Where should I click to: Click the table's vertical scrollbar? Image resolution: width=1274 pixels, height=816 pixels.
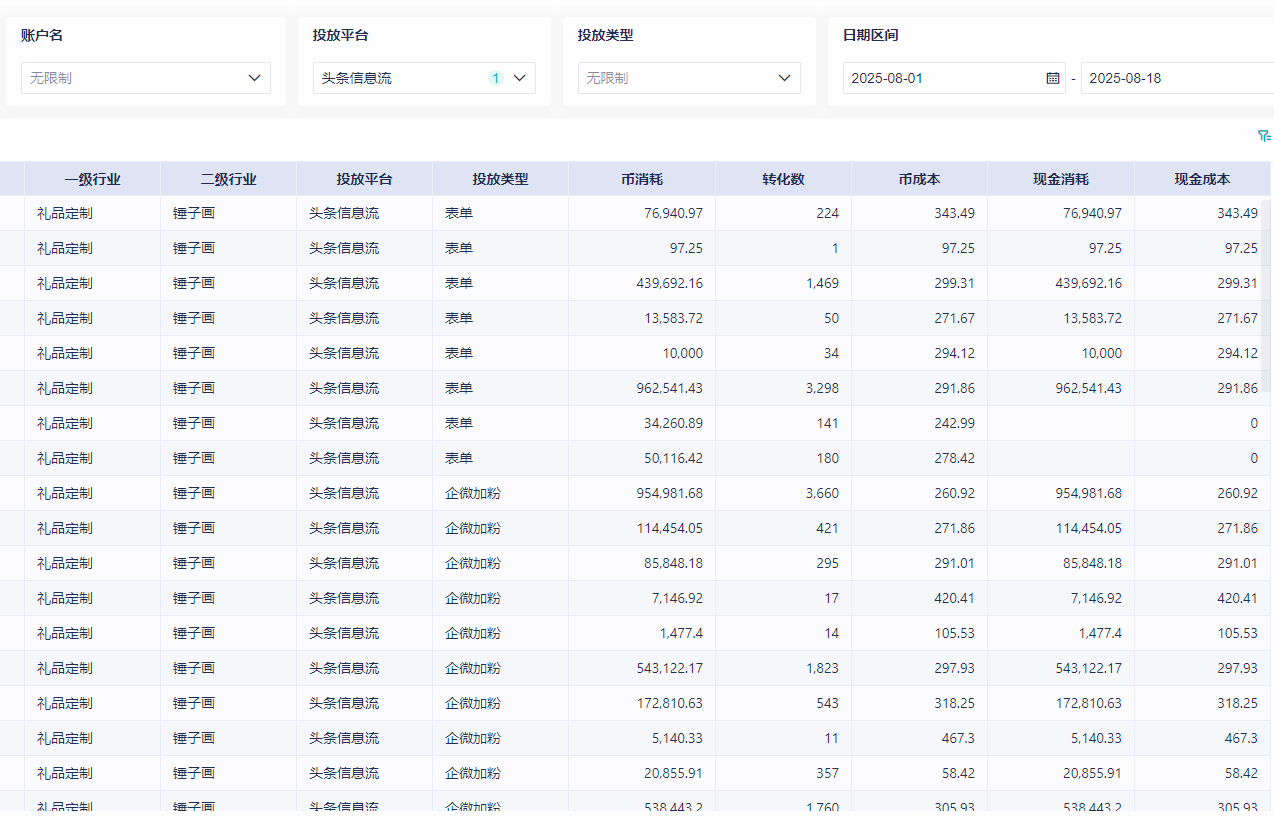pos(1266,295)
